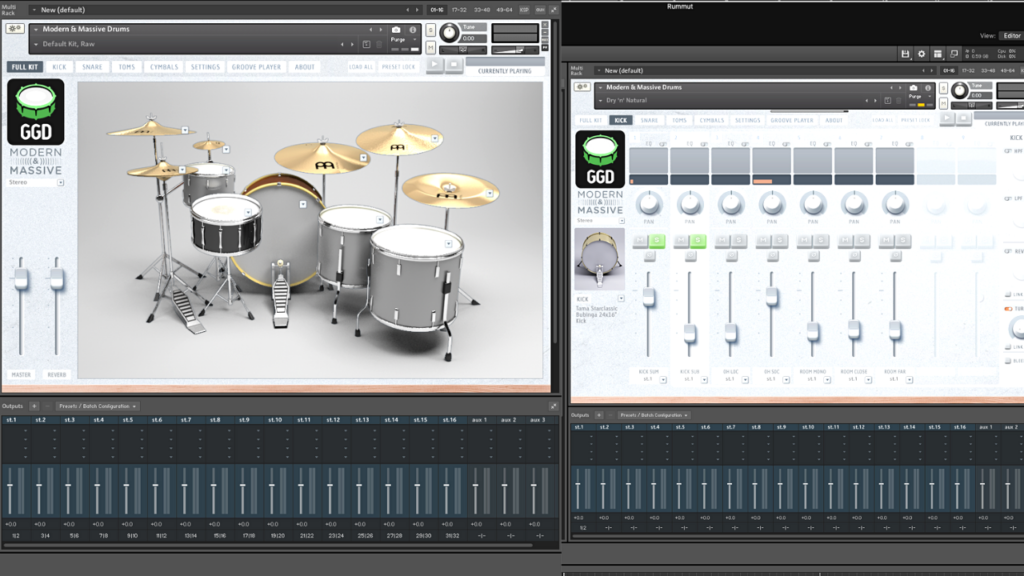
Task: Click LOAD ALL button in left window
Action: [360, 67]
